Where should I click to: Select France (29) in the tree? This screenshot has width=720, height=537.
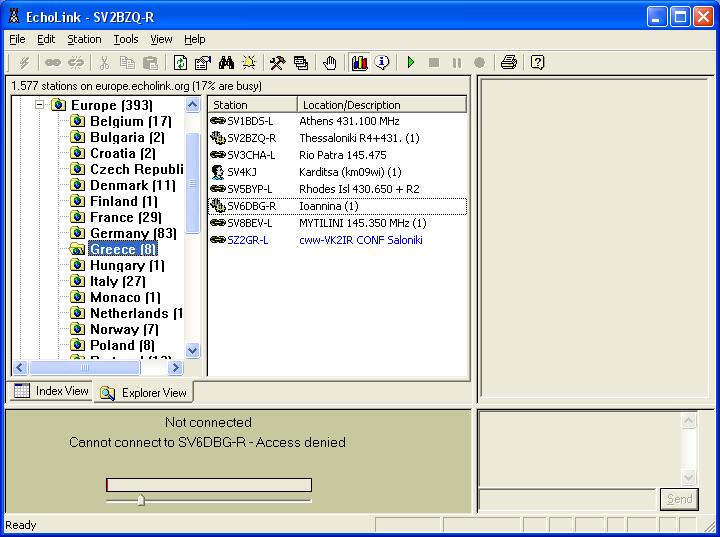click(x=126, y=217)
